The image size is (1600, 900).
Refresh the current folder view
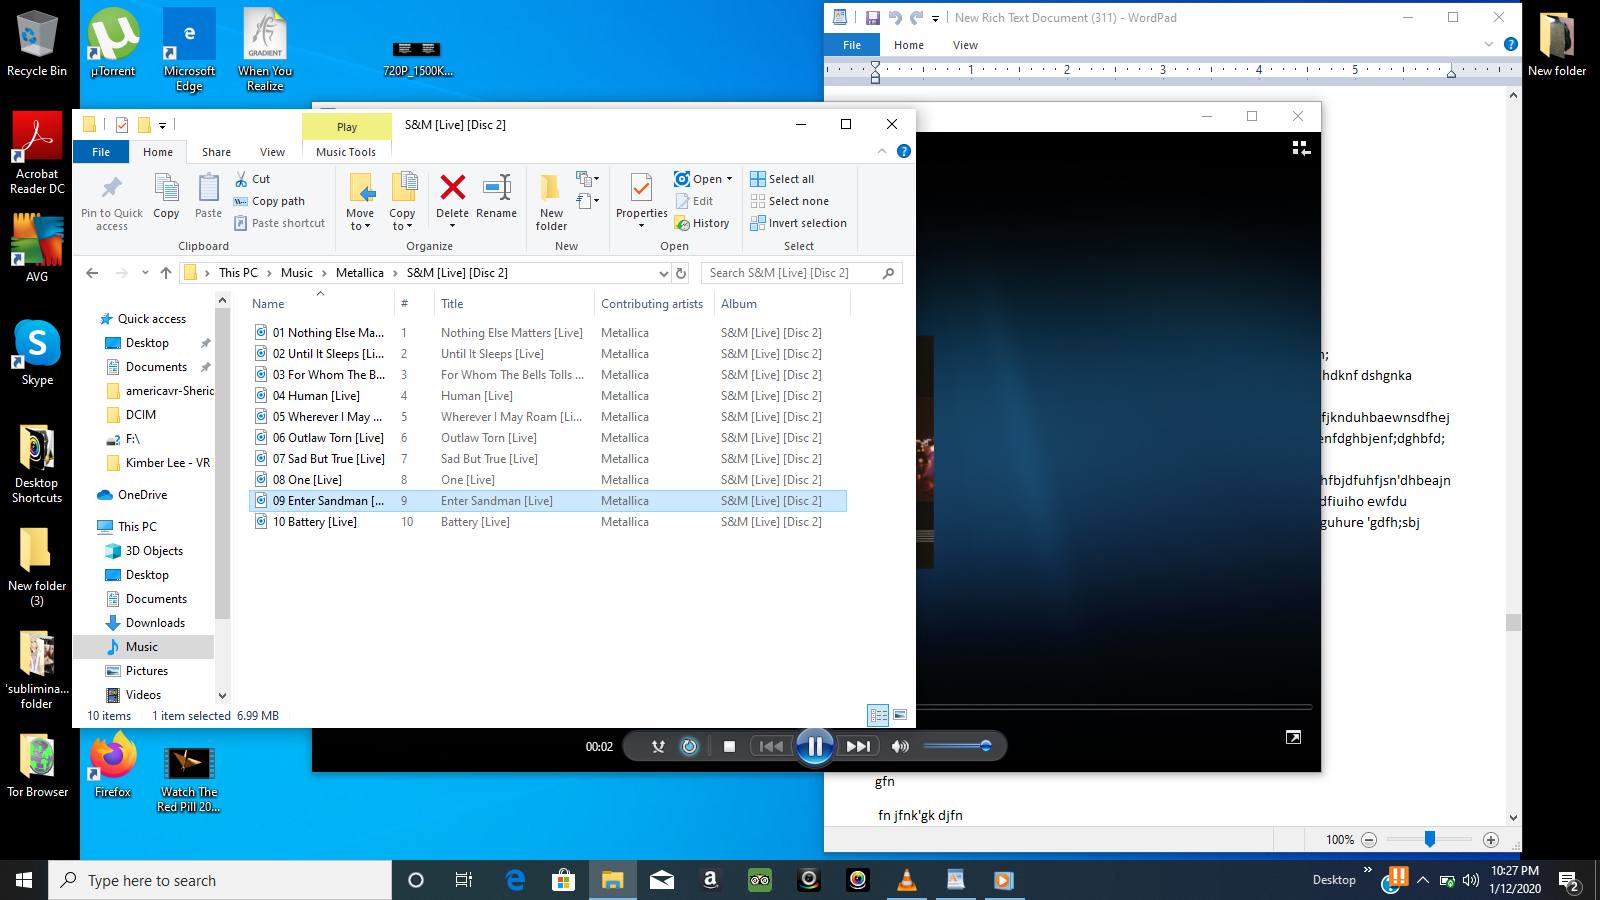pyautogui.click(x=681, y=273)
